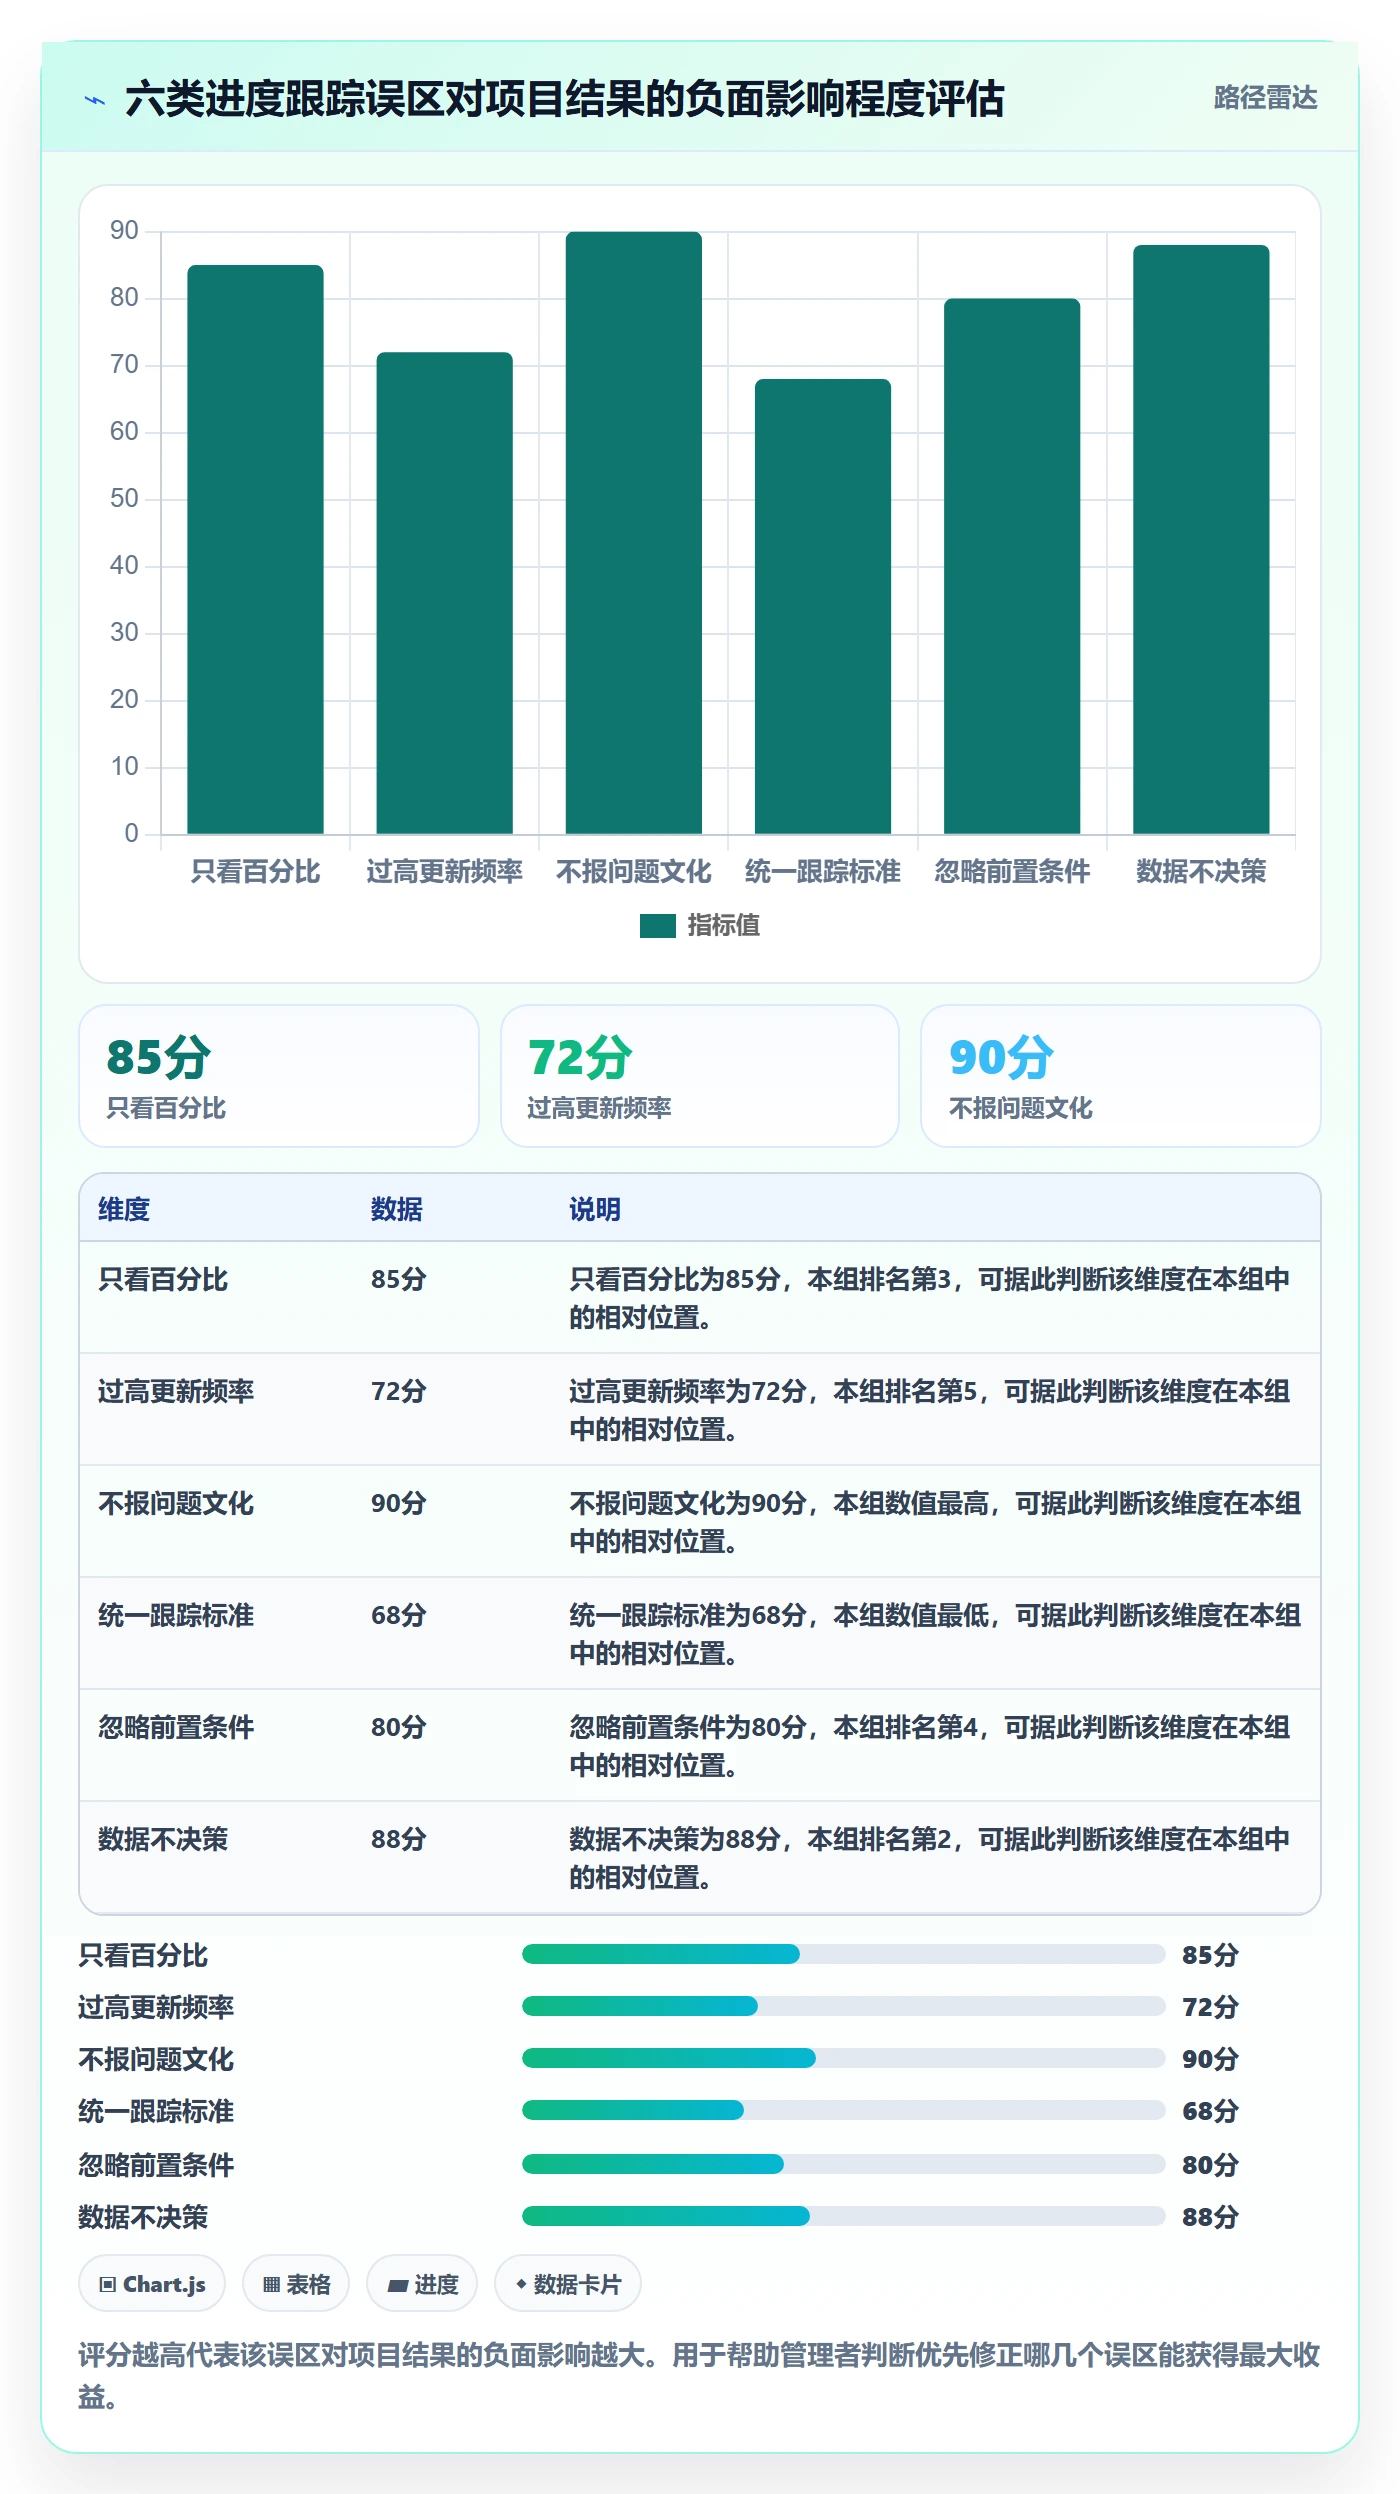Viewport: 1400px width, 2494px height.
Task: Select the 表格 tag chip
Action: pyautogui.click(x=296, y=2284)
